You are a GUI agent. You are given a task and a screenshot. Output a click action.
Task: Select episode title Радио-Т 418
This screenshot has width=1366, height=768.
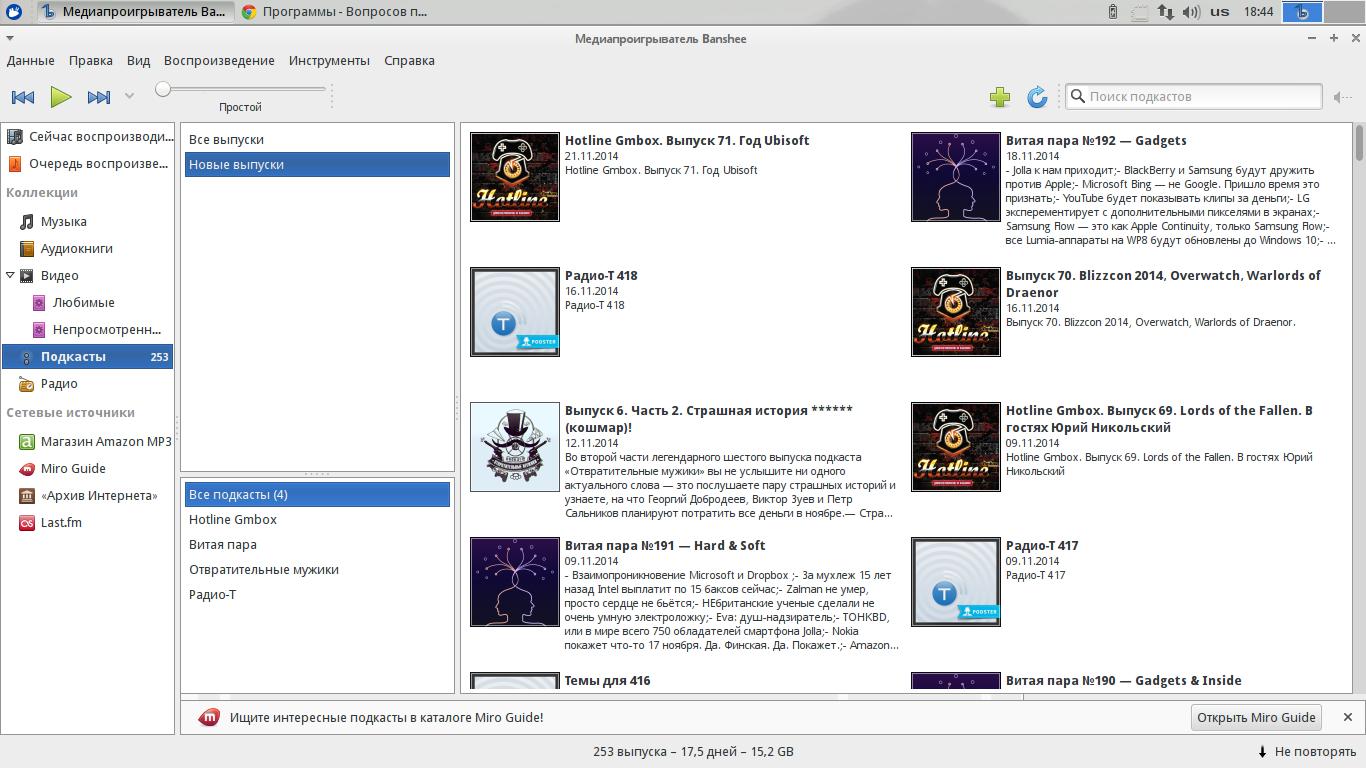coord(601,276)
